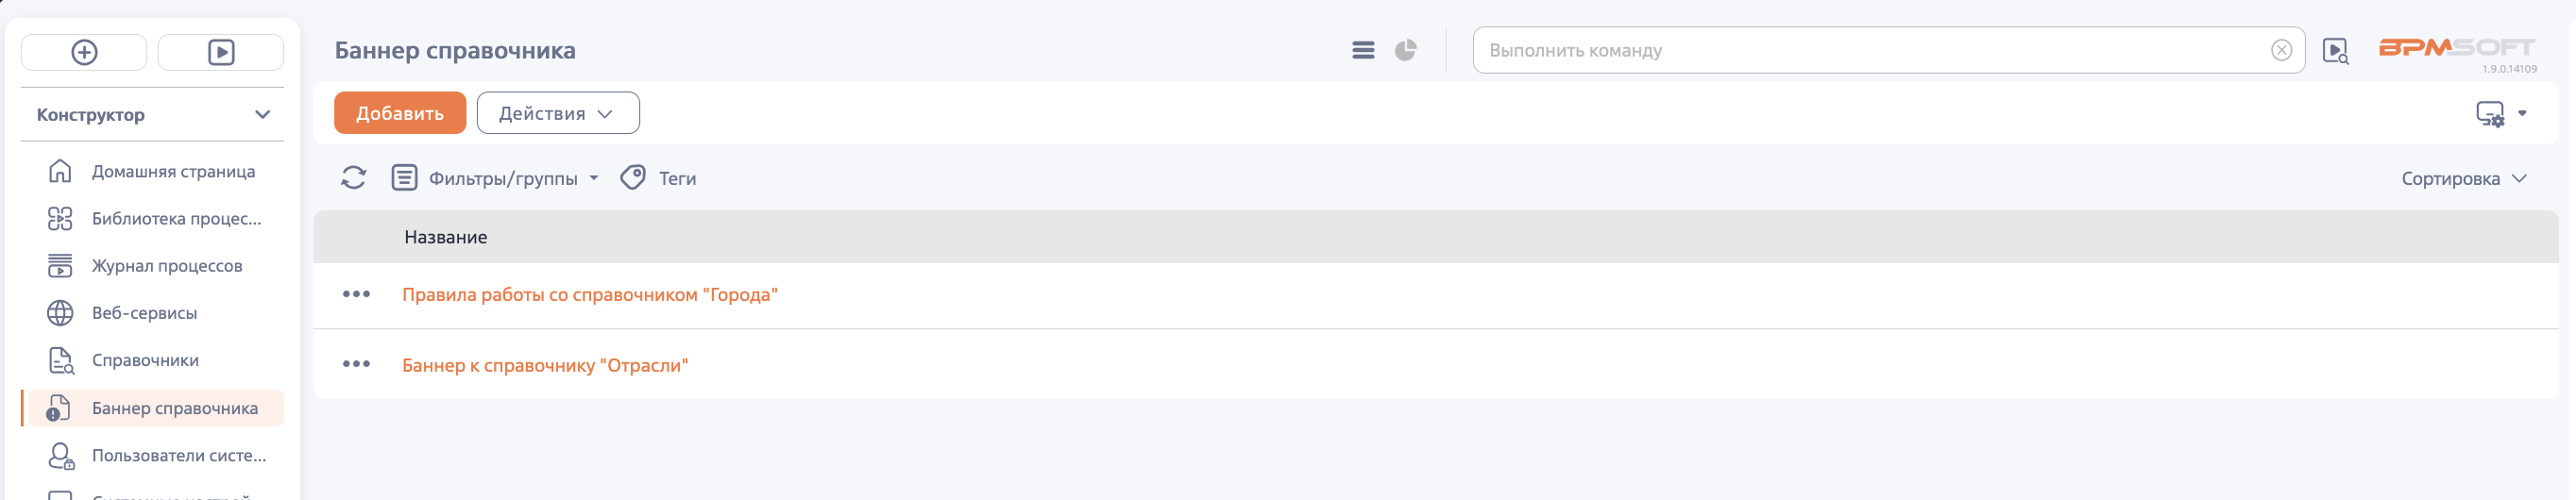Open page view settings icon

click(x=2501, y=114)
